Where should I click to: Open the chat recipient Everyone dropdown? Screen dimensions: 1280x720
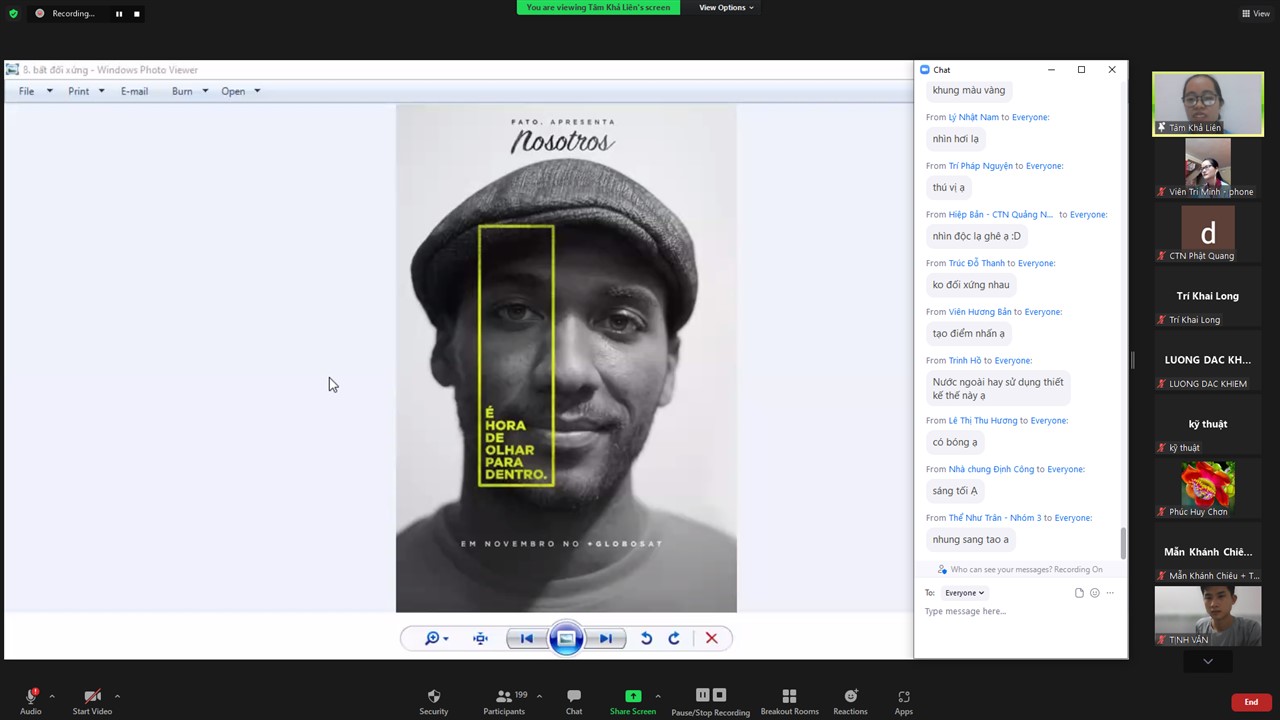965,593
